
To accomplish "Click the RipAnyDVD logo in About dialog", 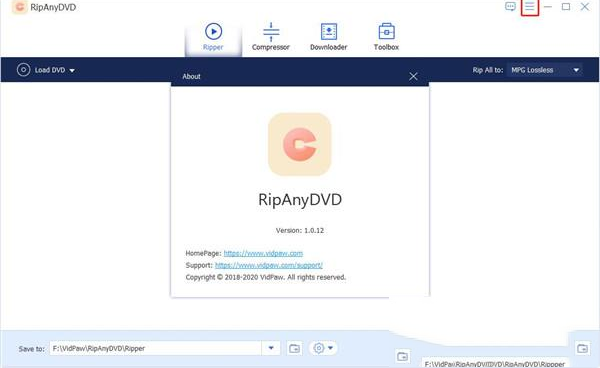I will (300, 144).
